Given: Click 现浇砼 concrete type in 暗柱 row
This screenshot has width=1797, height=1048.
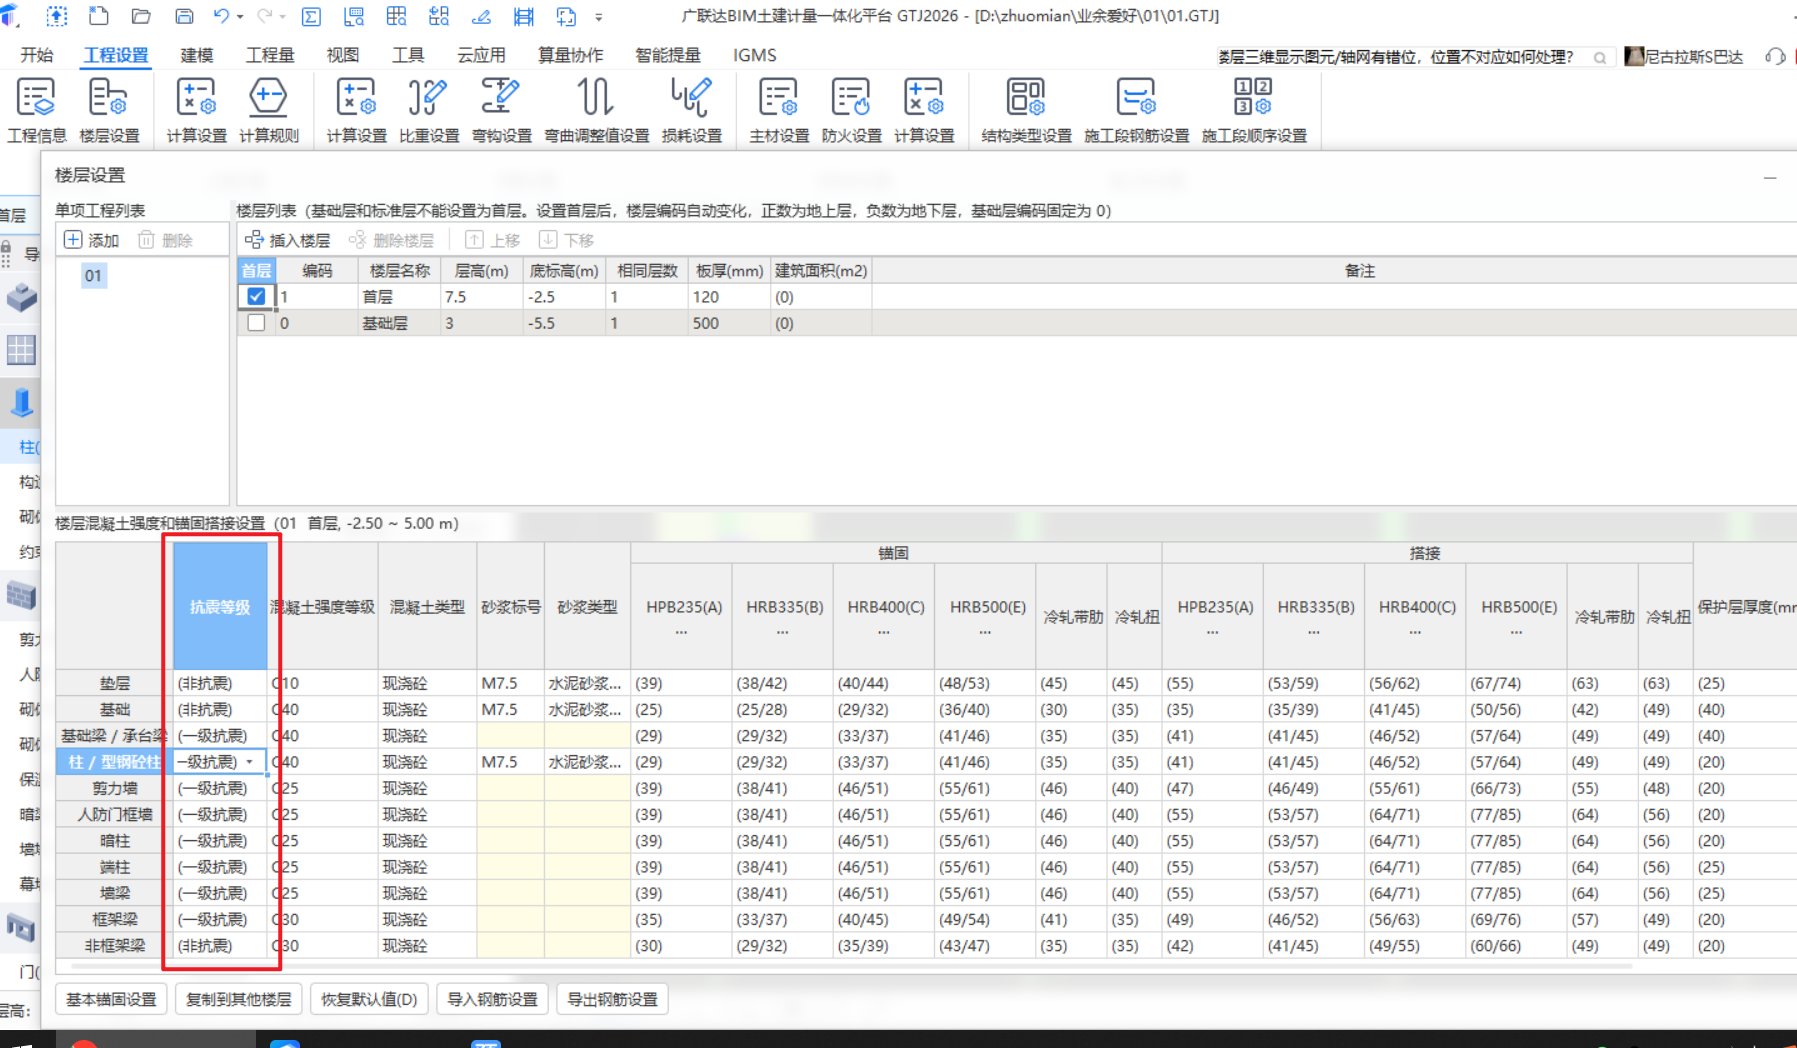Looking at the screenshot, I should 427,840.
